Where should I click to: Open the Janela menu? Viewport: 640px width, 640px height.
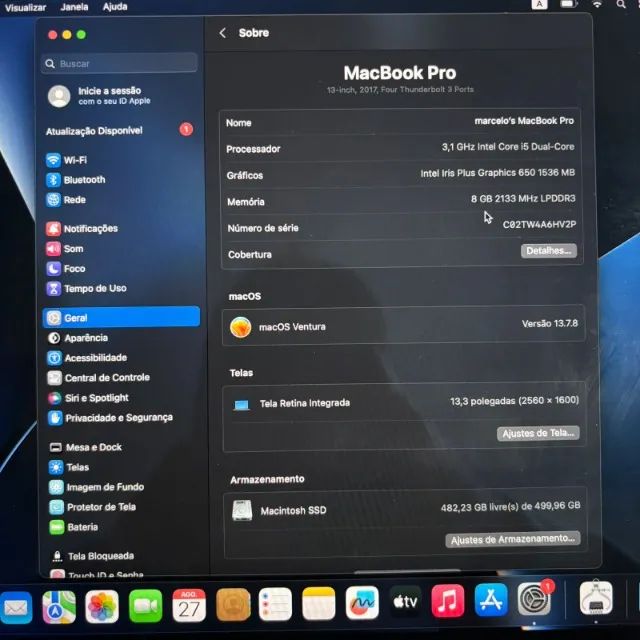pos(74,7)
